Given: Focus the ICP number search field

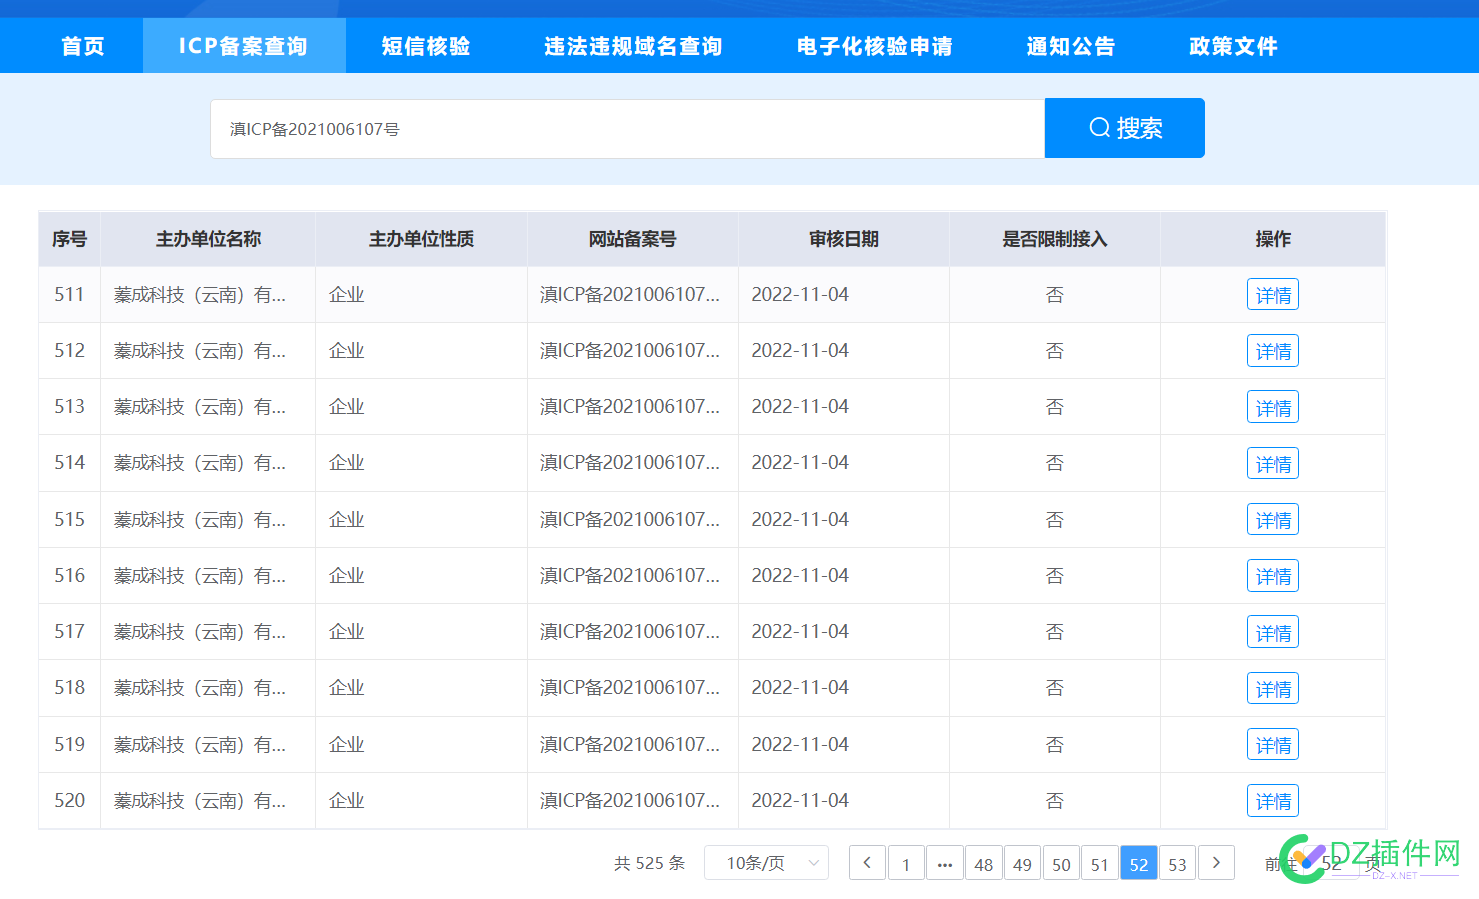Looking at the screenshot, I should (x=627, y=128).
